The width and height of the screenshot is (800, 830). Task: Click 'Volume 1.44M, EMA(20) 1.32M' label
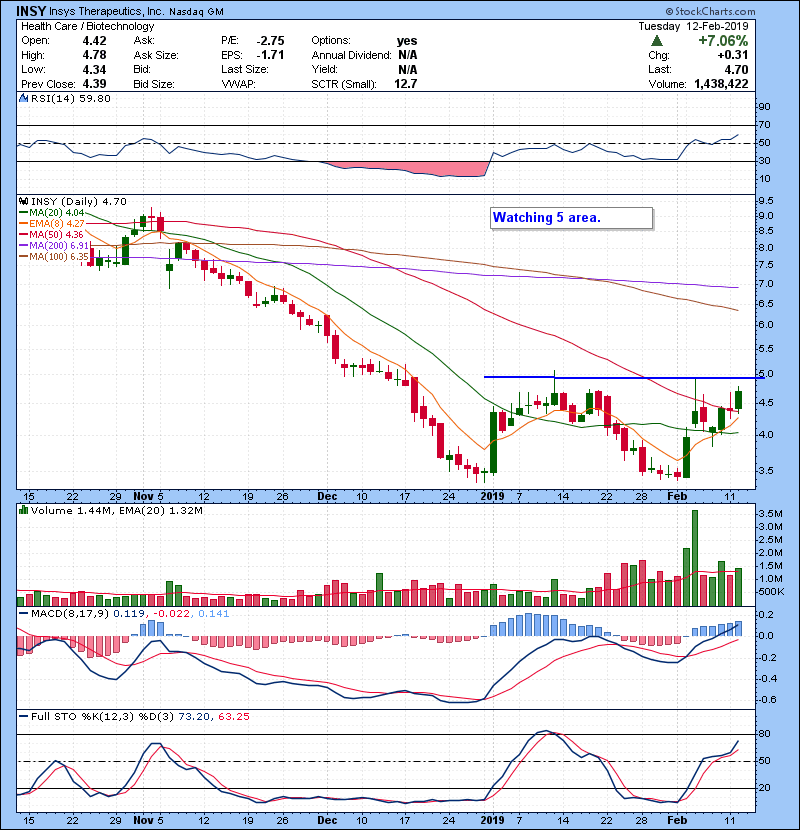116,510
